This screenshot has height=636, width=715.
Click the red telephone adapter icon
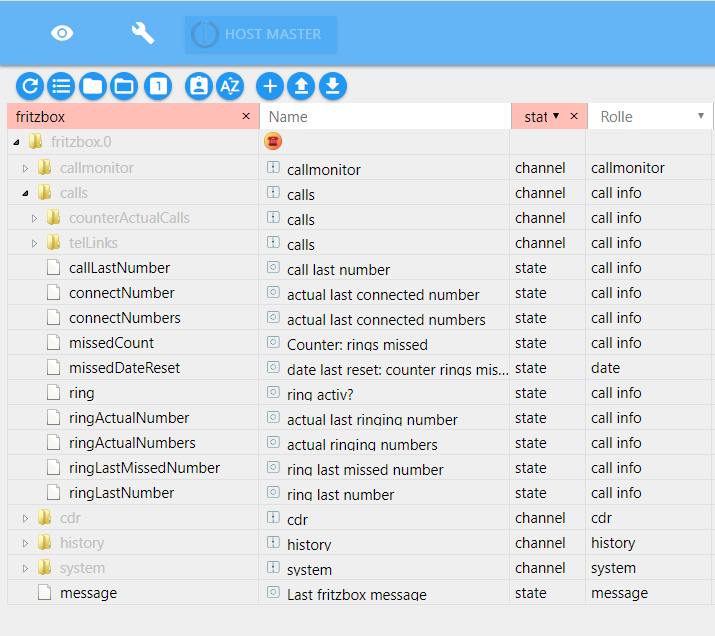(x=273, y=141)
